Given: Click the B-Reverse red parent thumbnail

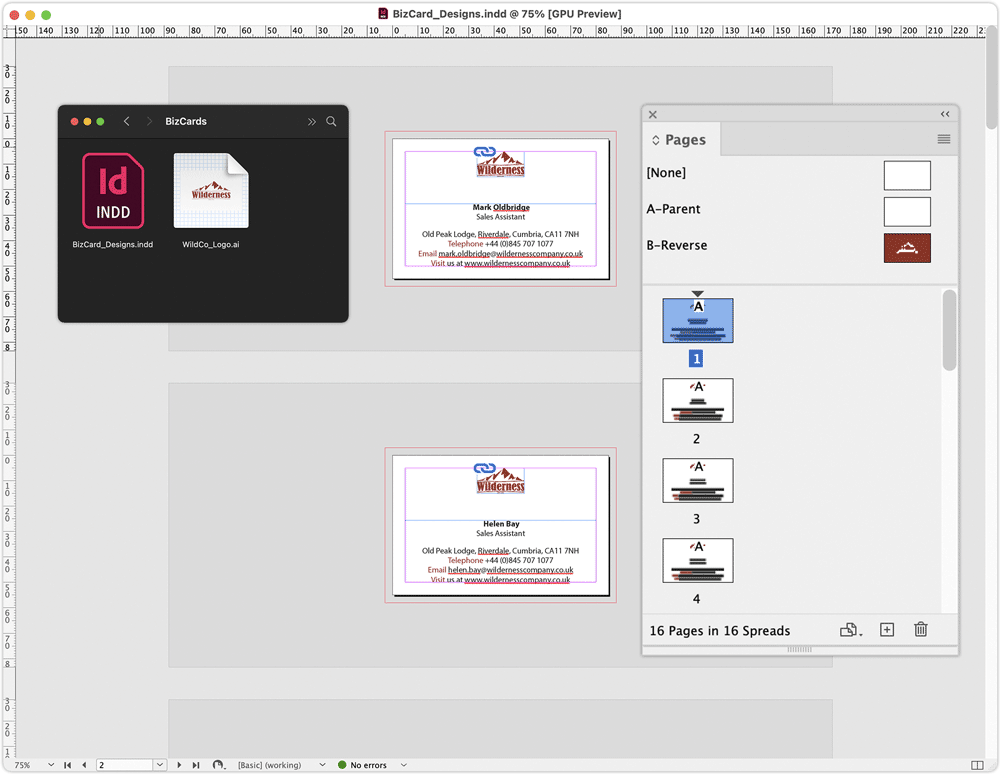Looking at the screenshot, I should (x=907, y=248).
